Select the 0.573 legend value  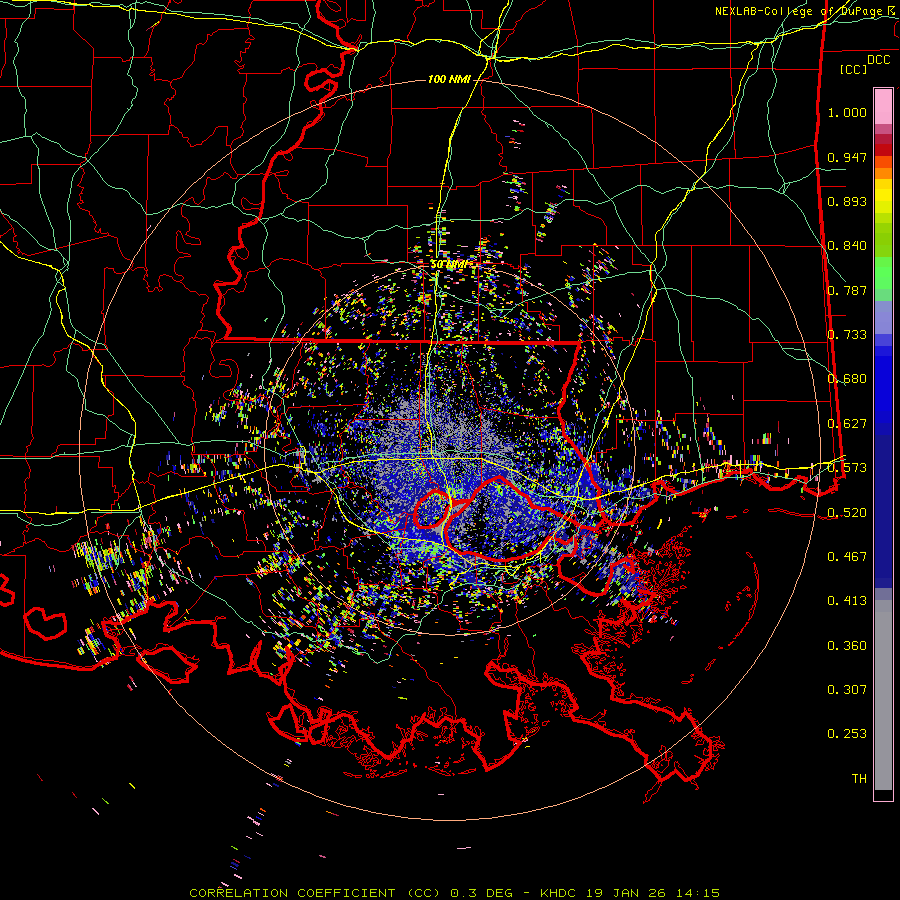[x=847, y=468]
